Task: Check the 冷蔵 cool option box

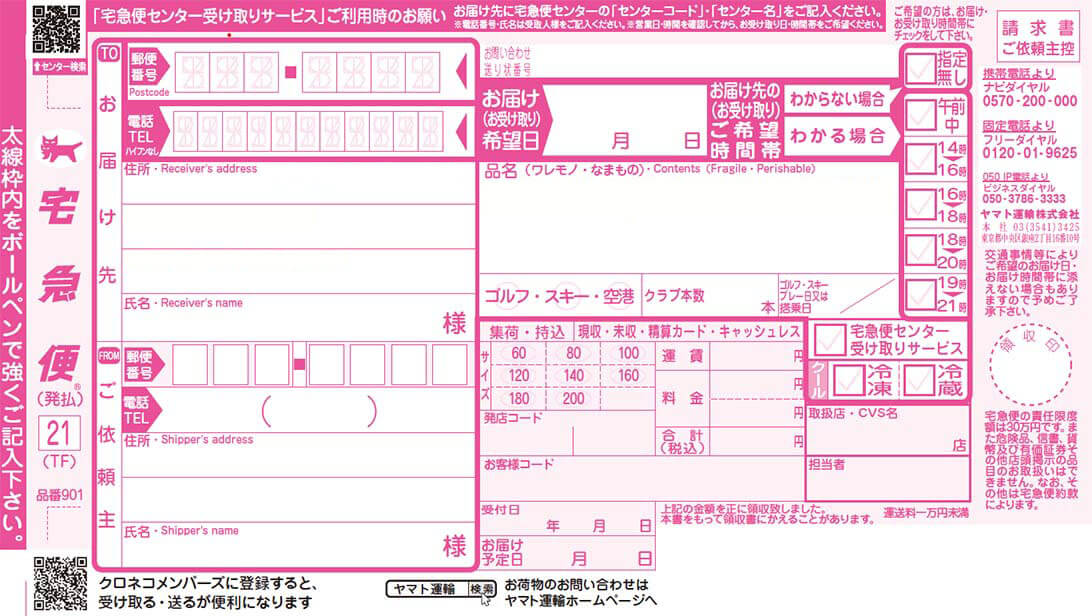Action: tap(918, 381)
